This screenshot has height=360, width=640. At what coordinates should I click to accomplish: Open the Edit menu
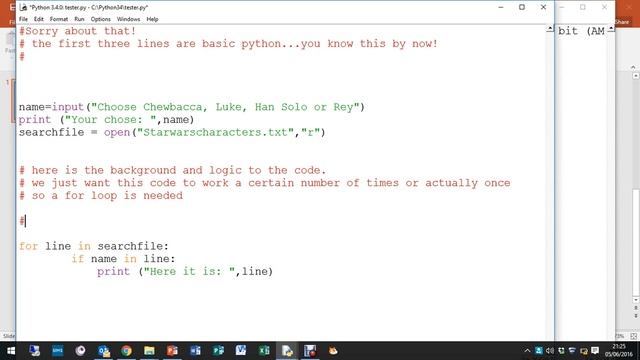click(38, 19)
